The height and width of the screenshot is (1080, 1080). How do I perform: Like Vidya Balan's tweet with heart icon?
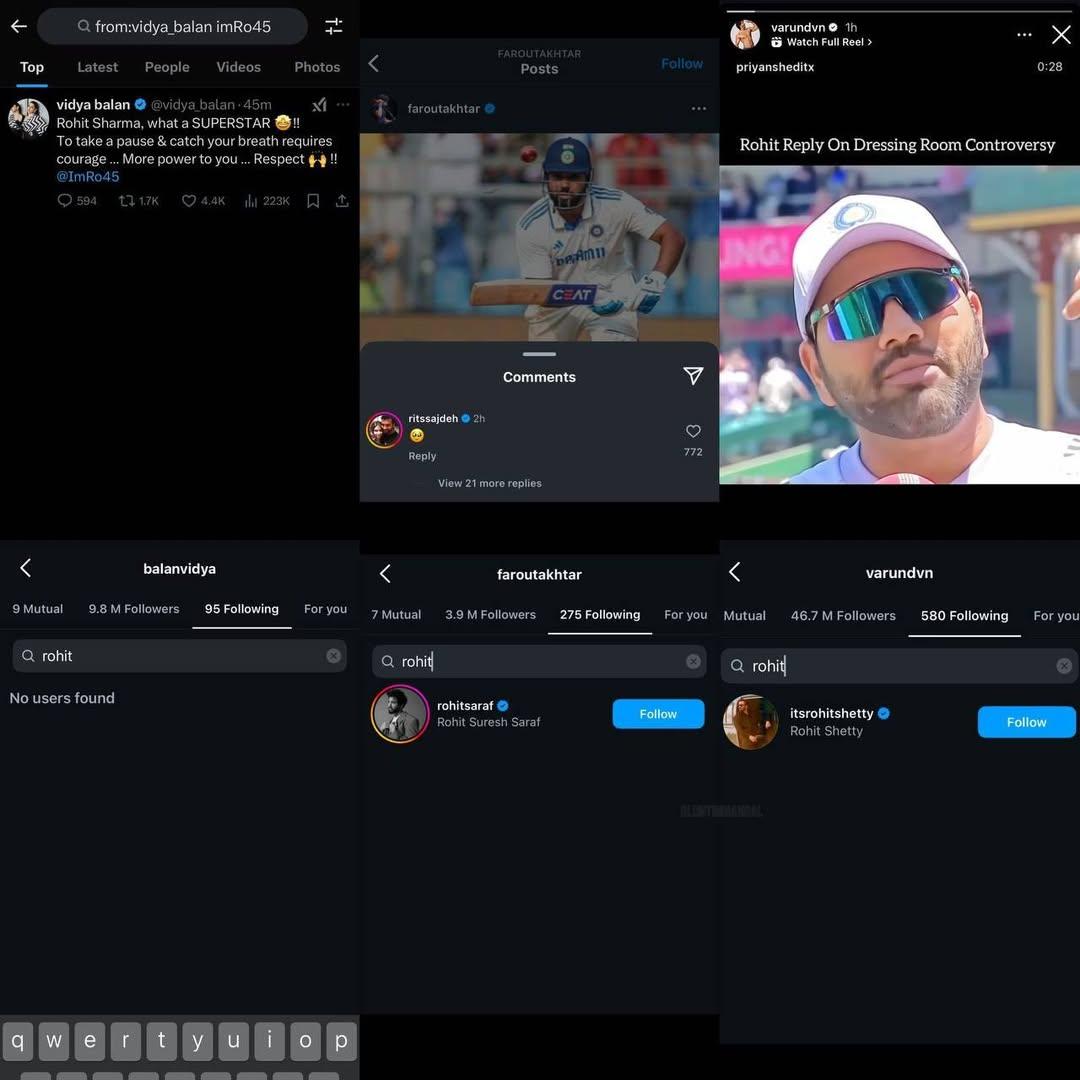pos(189,200)
